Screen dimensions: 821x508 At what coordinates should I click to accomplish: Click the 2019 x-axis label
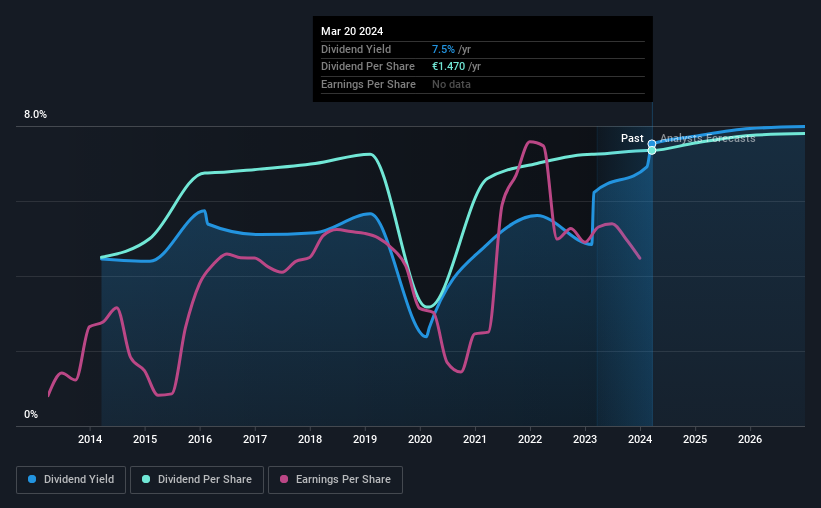coord(365,439)
